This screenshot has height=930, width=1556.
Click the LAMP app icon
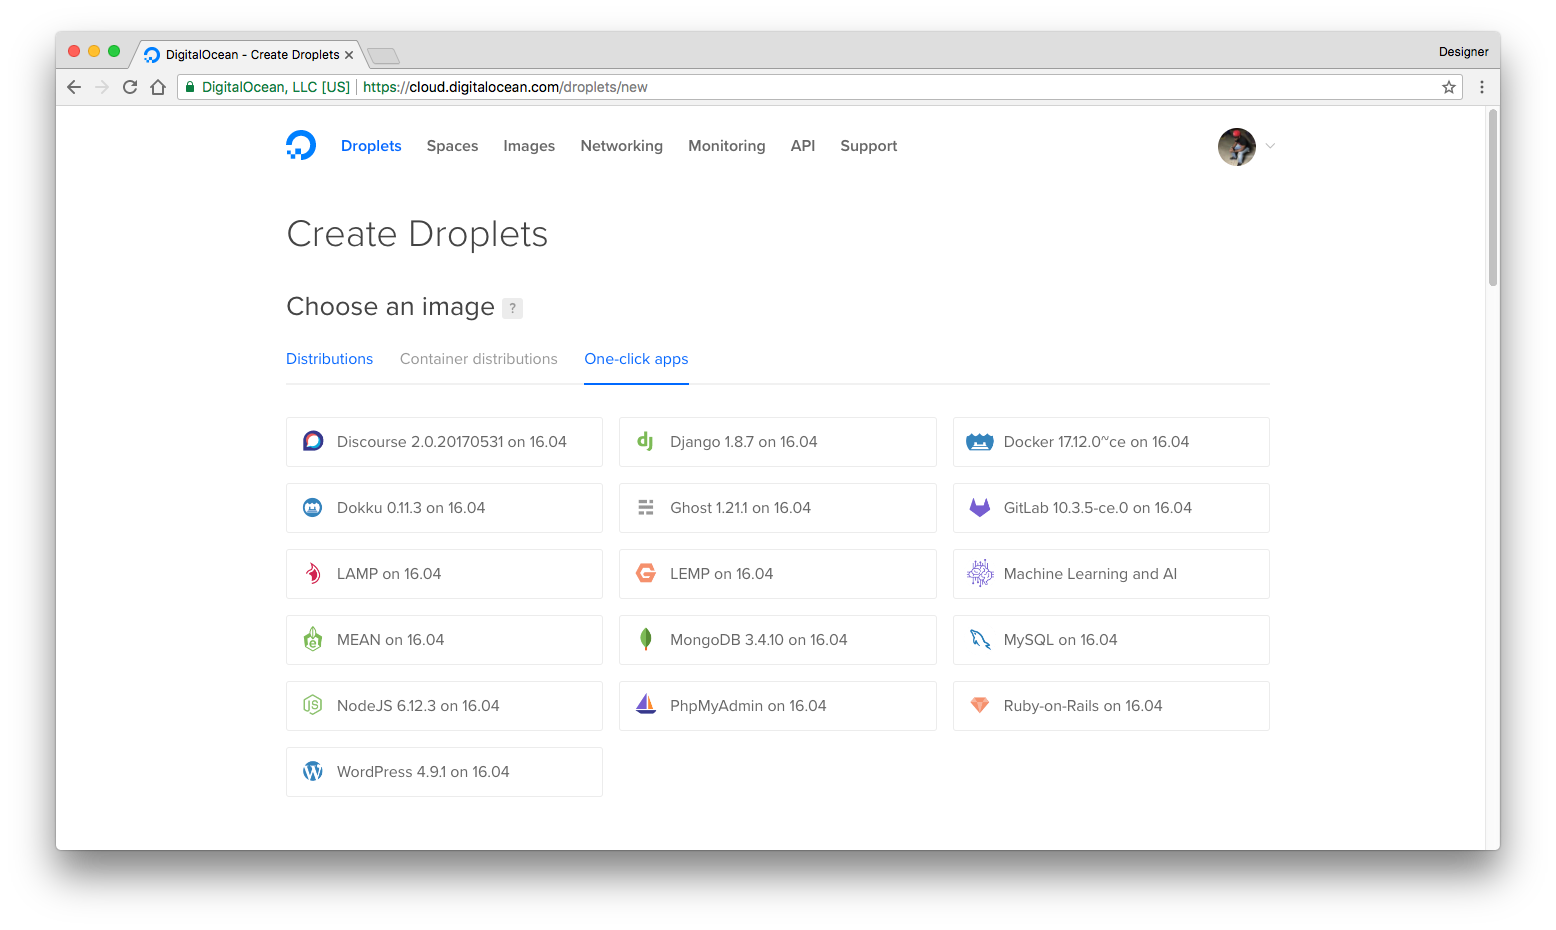pos(313,573)
